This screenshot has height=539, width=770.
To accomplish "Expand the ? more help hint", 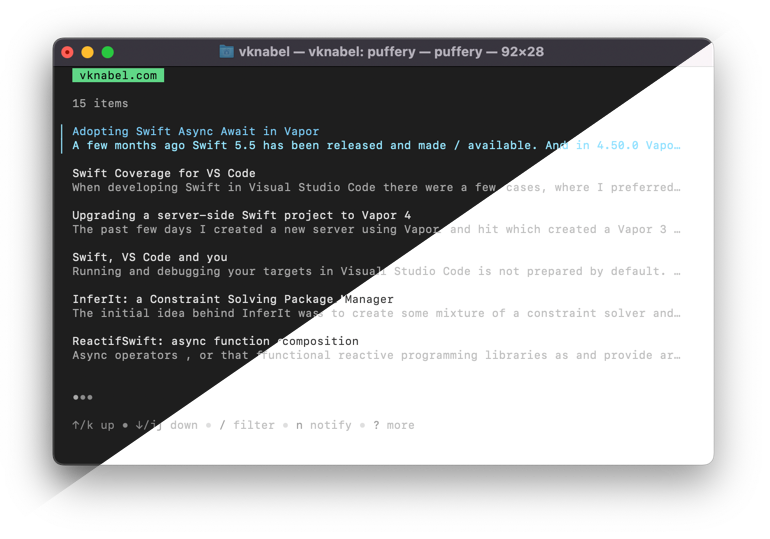I will [393, 425].
